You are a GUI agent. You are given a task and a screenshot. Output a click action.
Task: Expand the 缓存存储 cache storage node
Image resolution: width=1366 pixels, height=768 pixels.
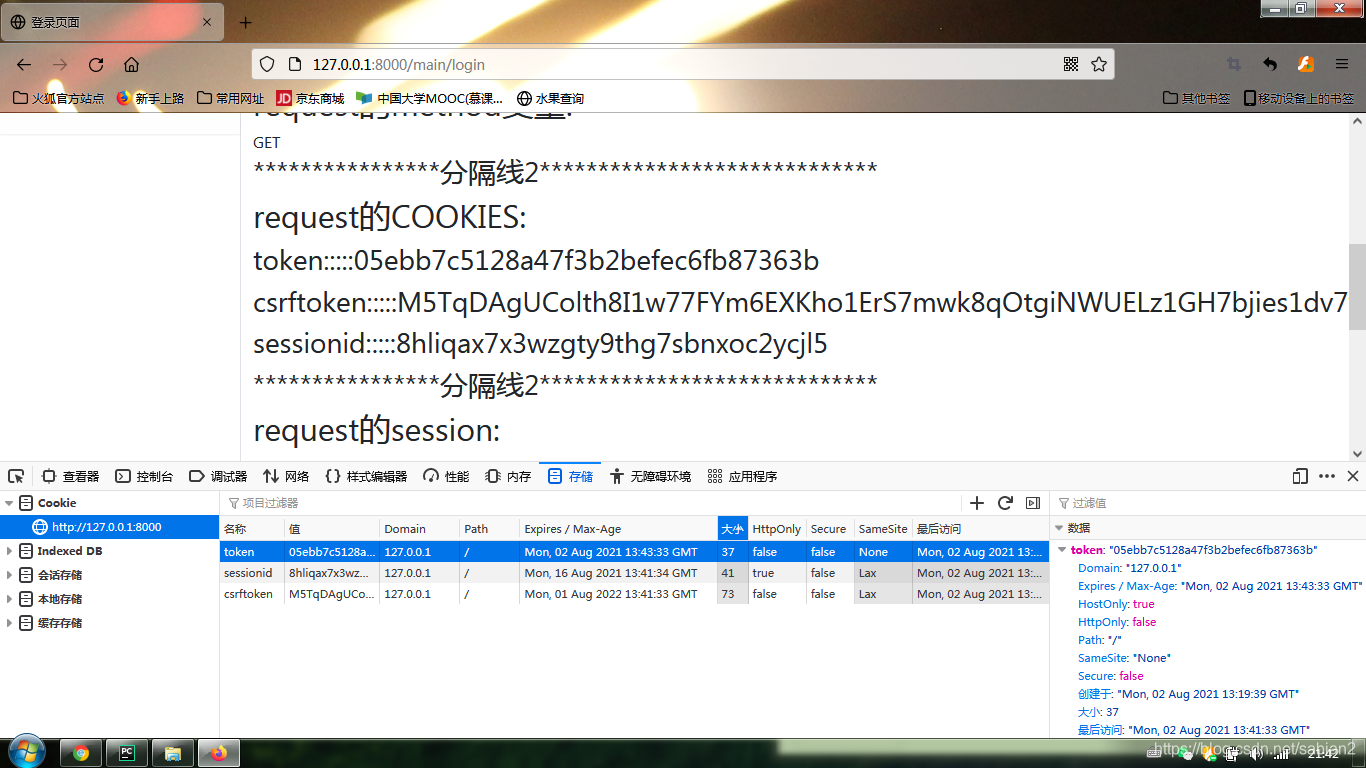[9, 623]
